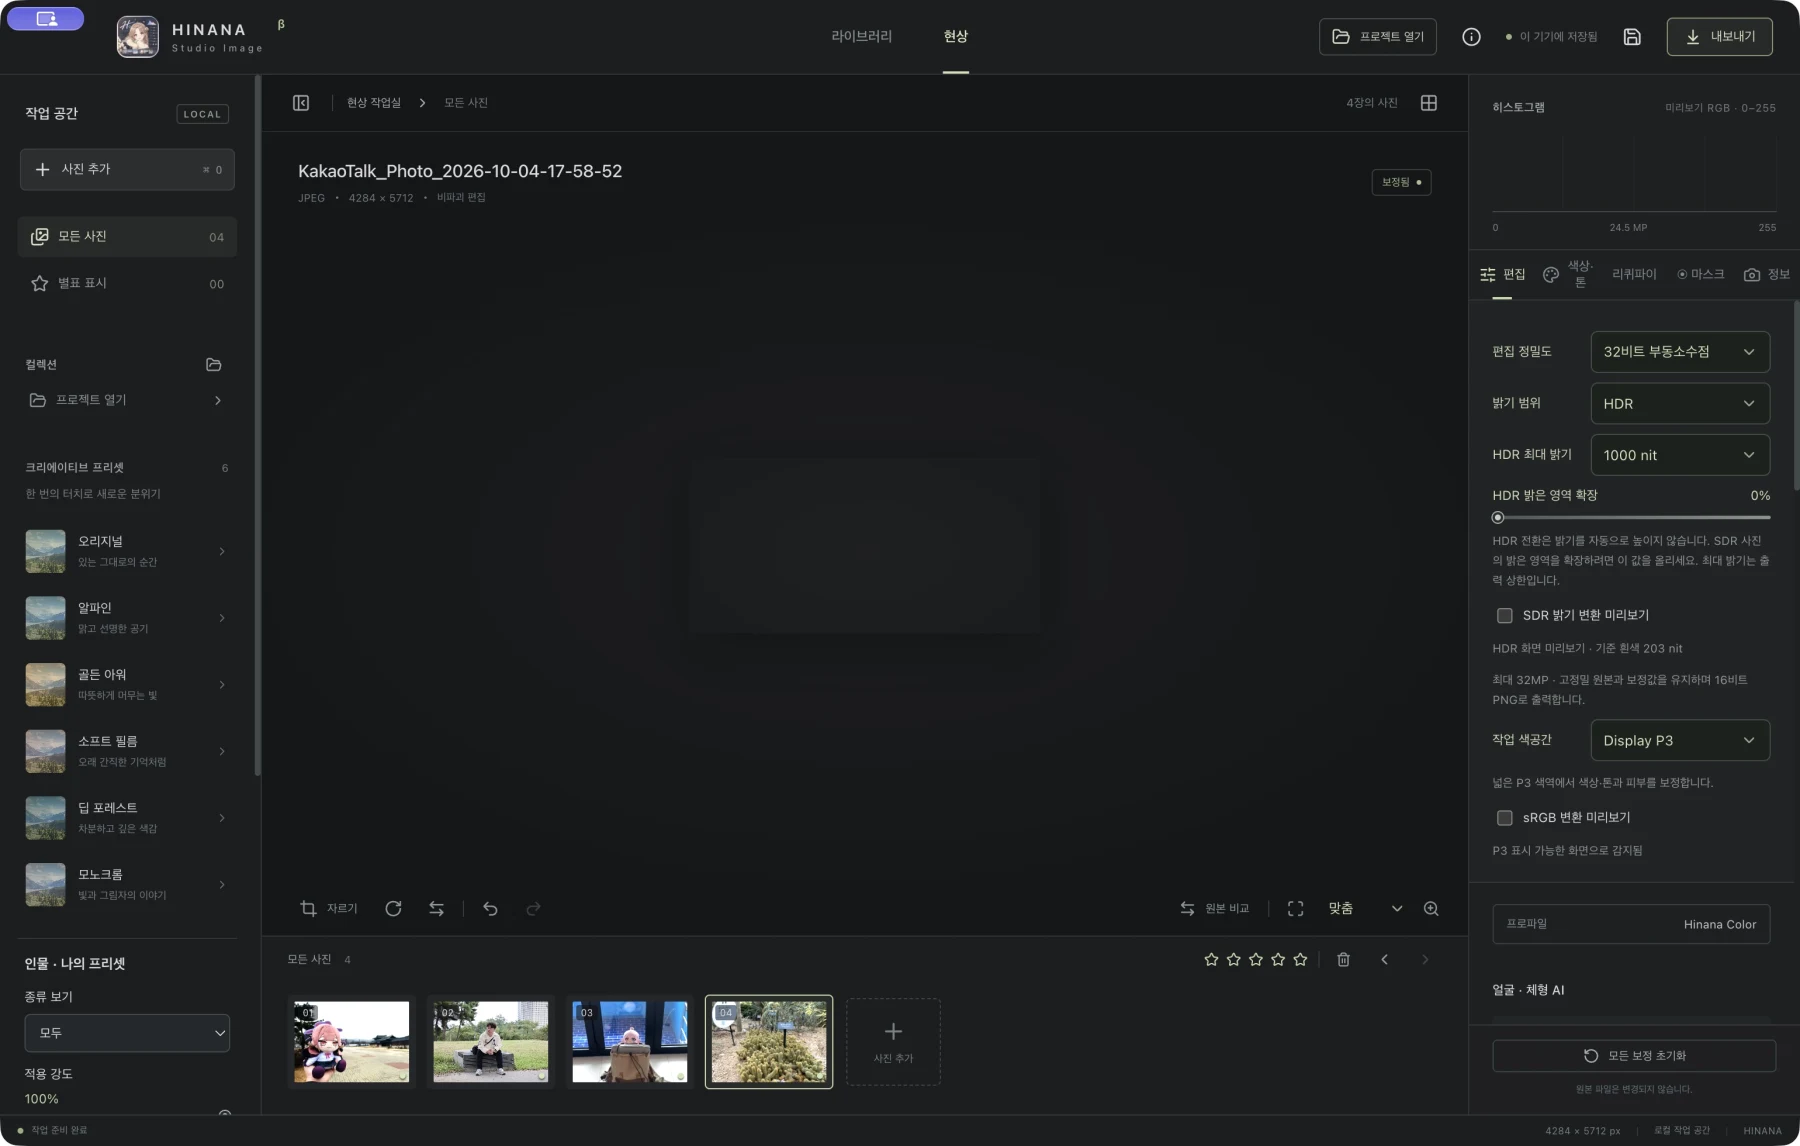The height and width of the screenshot is (1146, 1800).
Task: Open the Display P3 color space dropdown
Action: (x=1680, y=740)
